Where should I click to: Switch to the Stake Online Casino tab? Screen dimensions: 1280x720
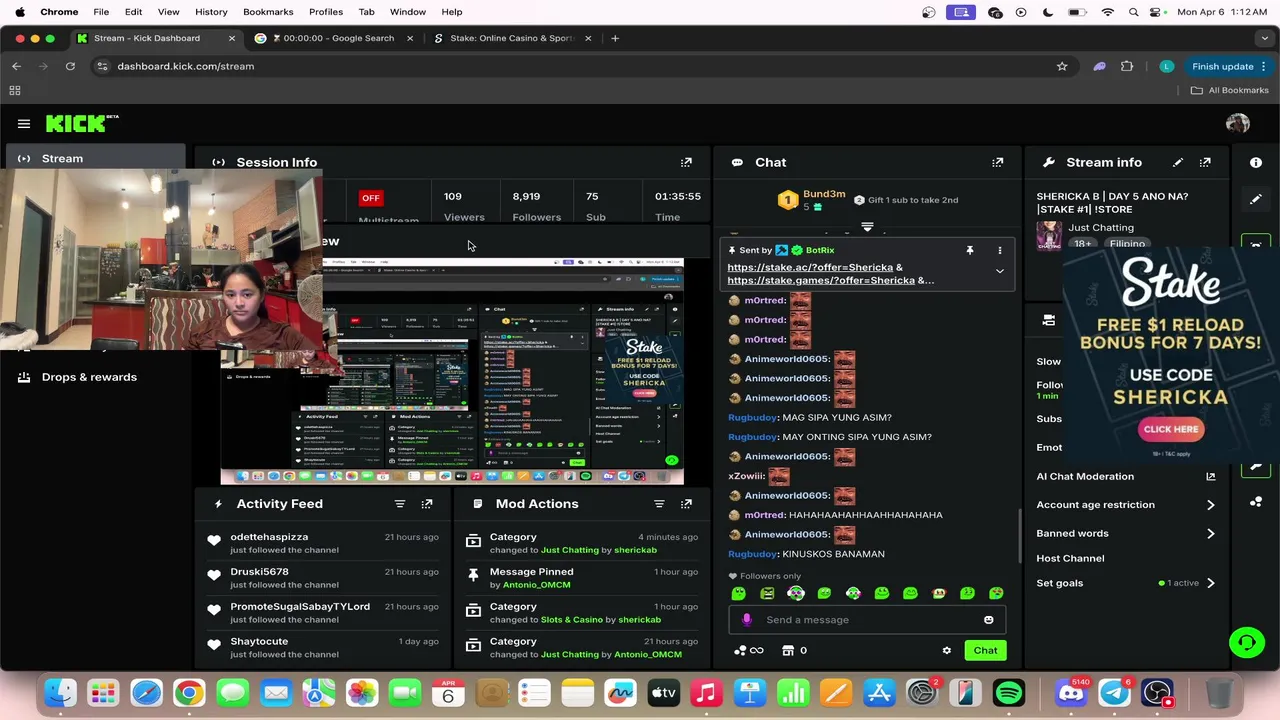pyautogui.click(x=512, y=38)
